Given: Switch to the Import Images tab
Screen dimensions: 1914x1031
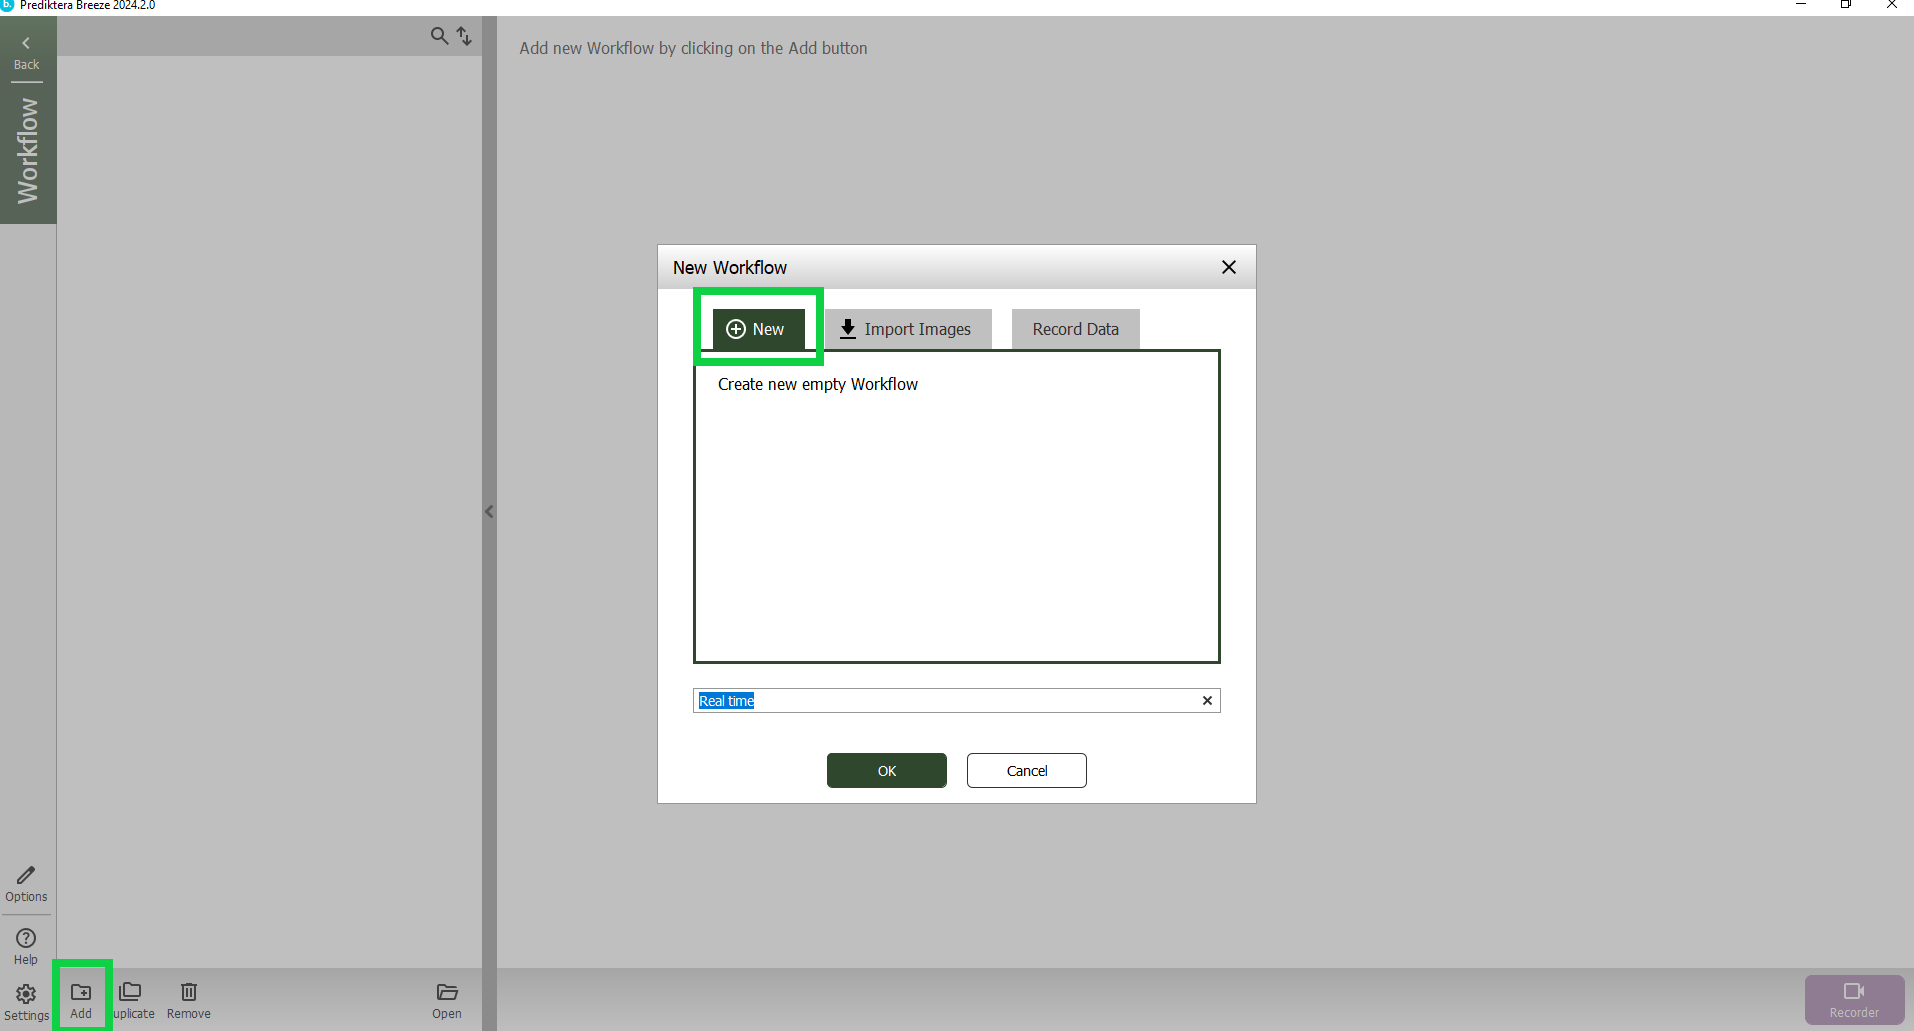Looking at the screenshot, I should click(907, 329).
